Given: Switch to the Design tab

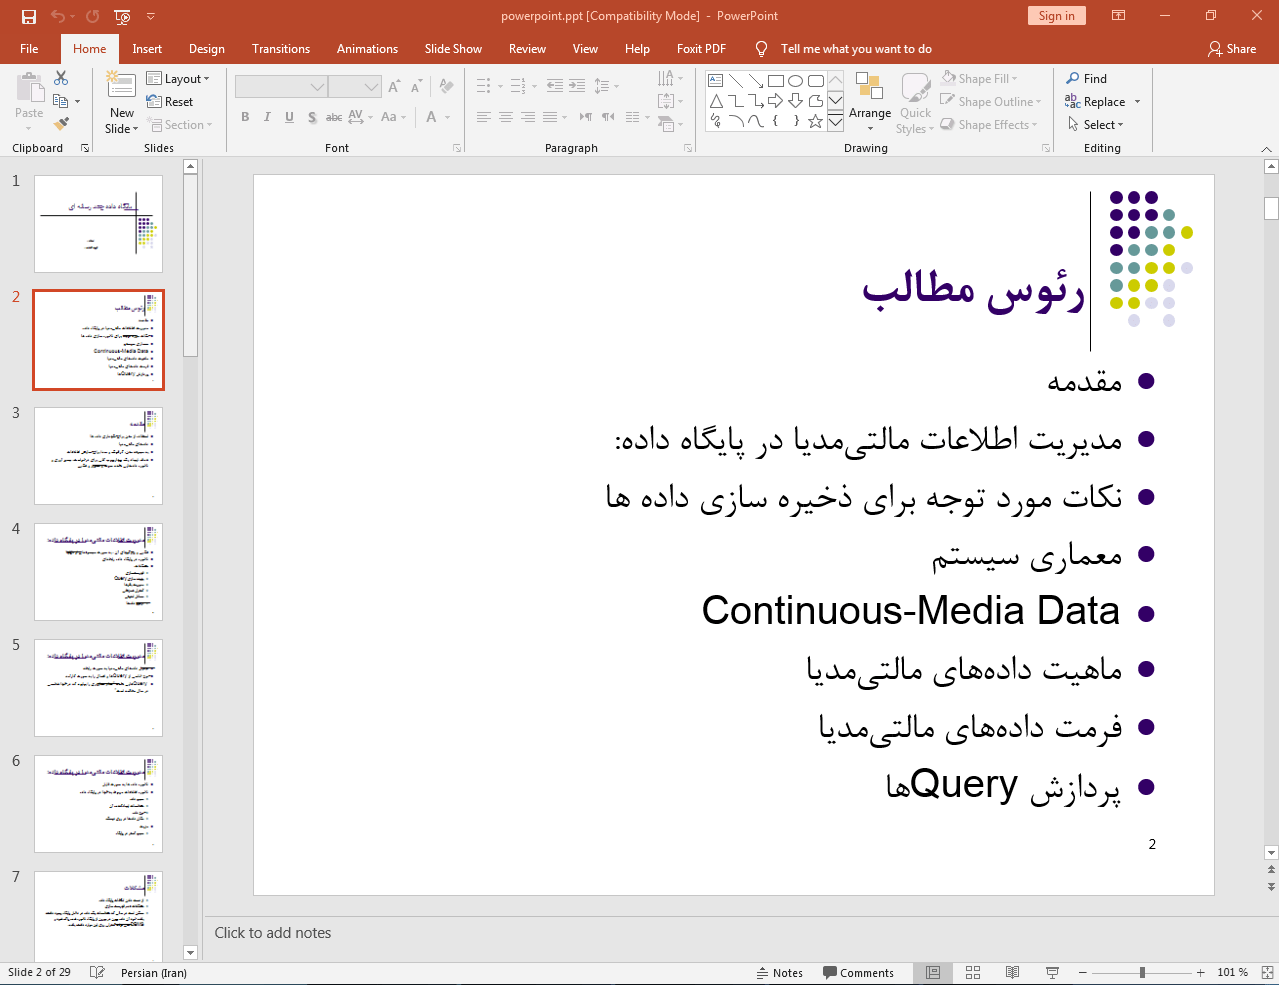Looking at the screenshot, I should coord(206,49).
